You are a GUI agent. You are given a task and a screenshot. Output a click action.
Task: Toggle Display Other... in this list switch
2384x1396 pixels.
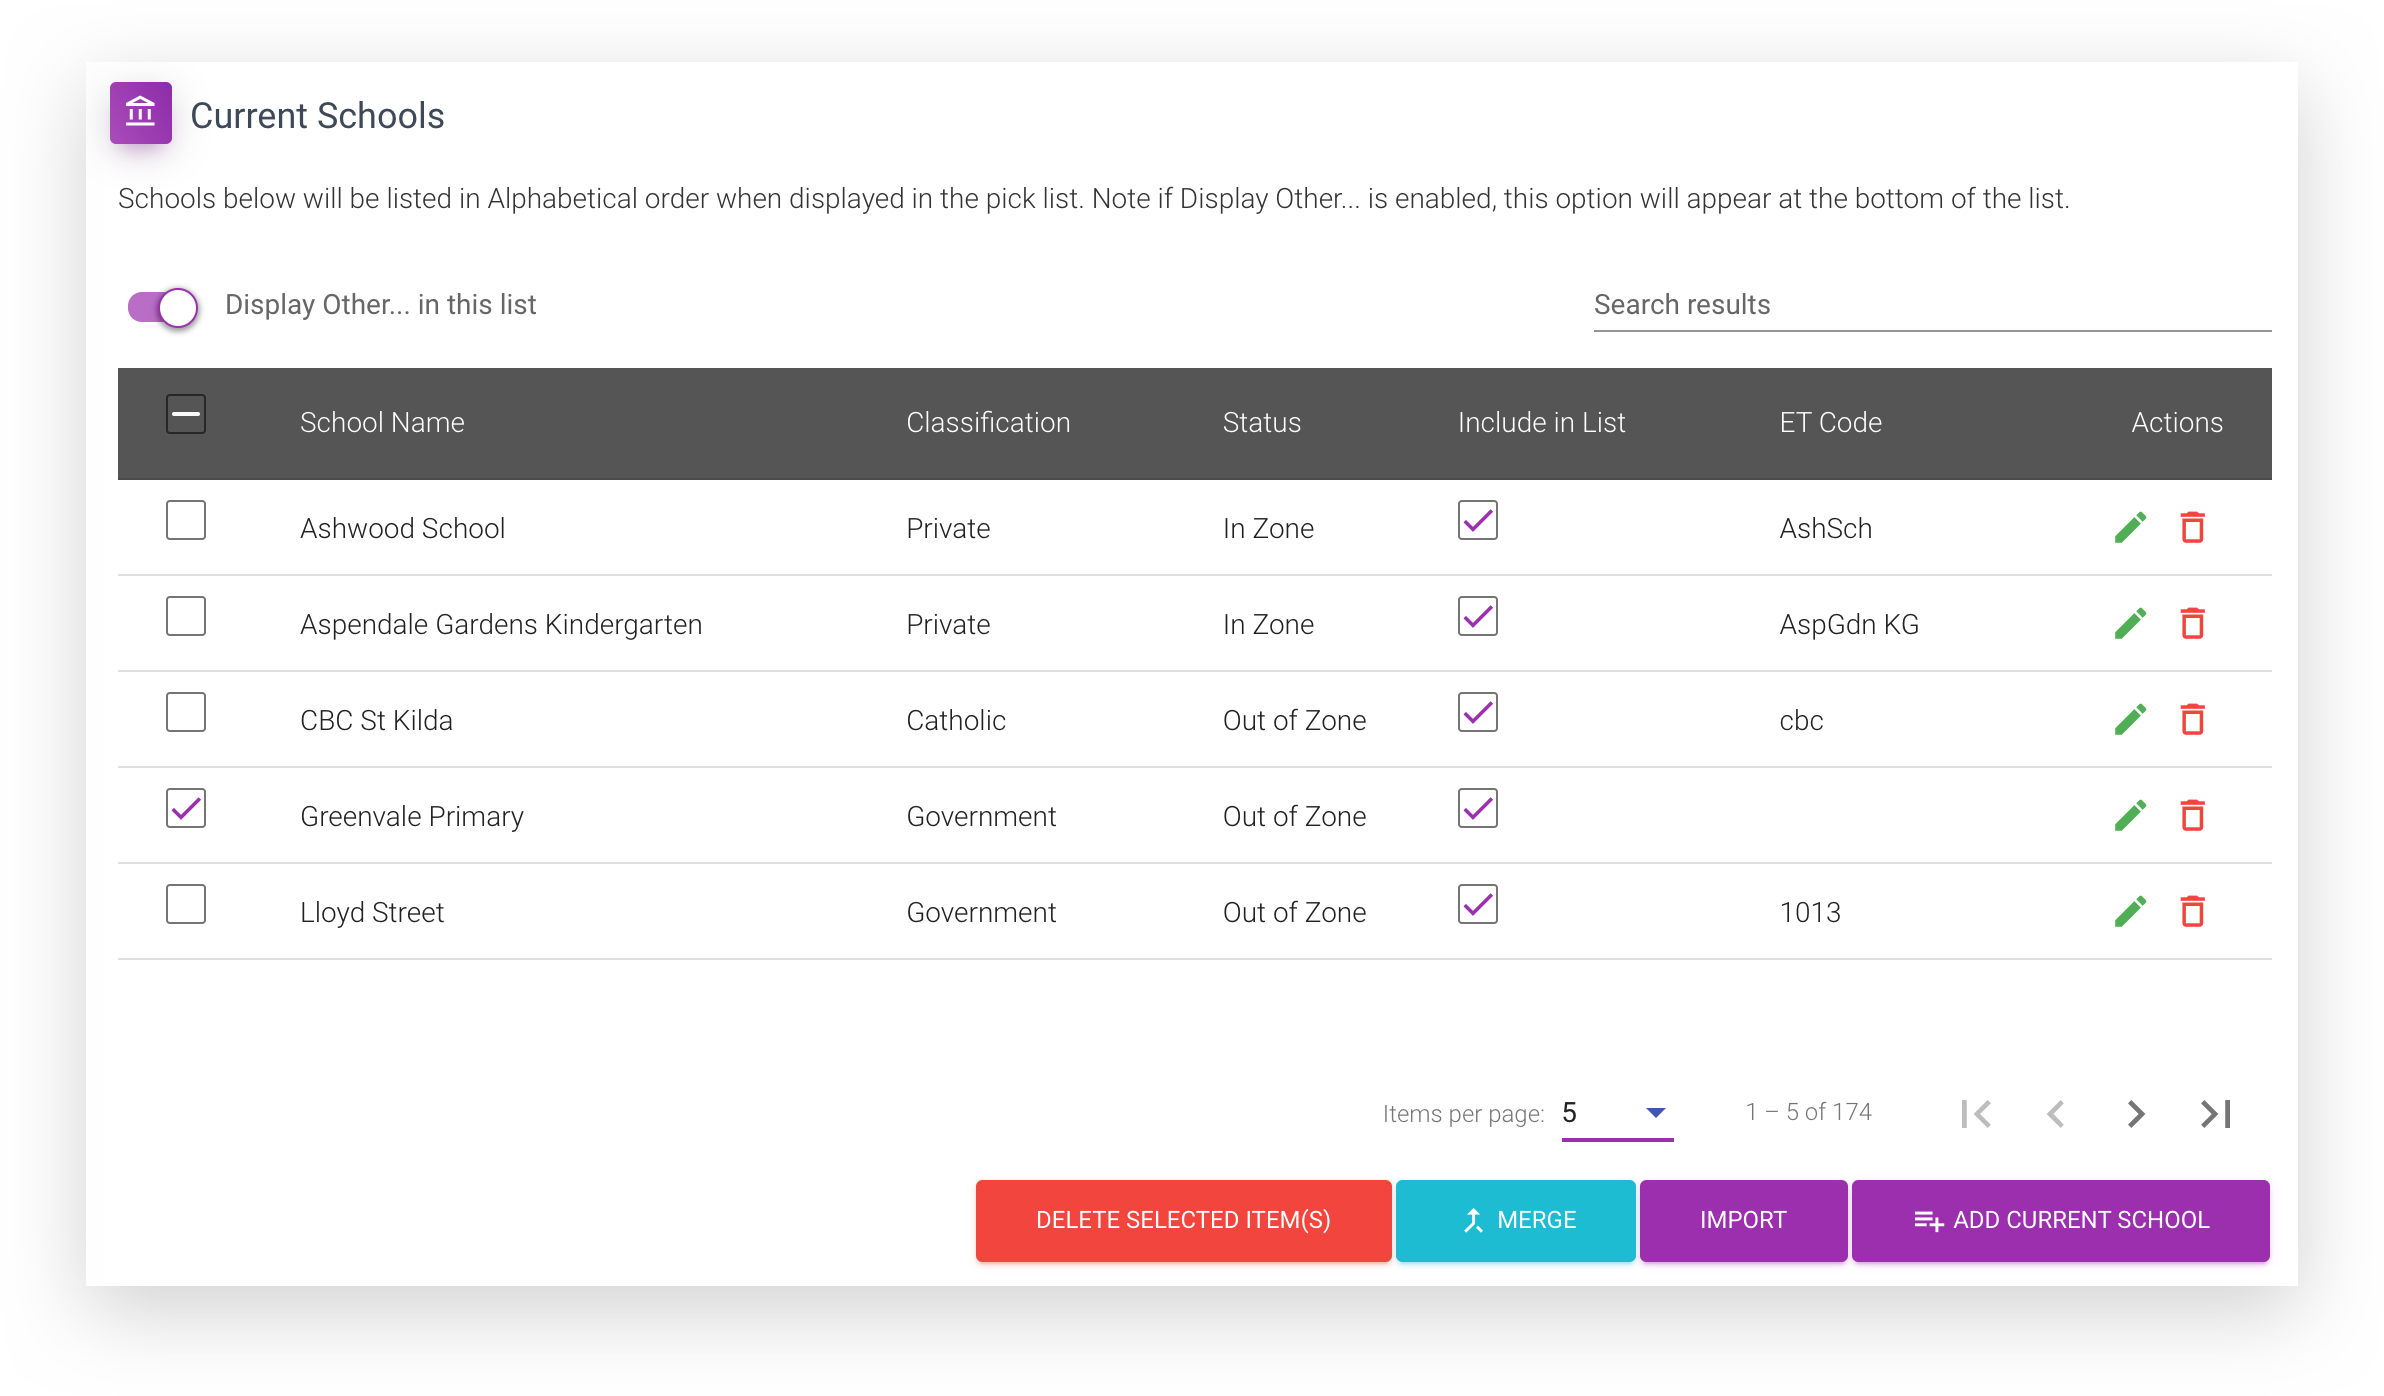pyautogui.click(x=163, y=307)
